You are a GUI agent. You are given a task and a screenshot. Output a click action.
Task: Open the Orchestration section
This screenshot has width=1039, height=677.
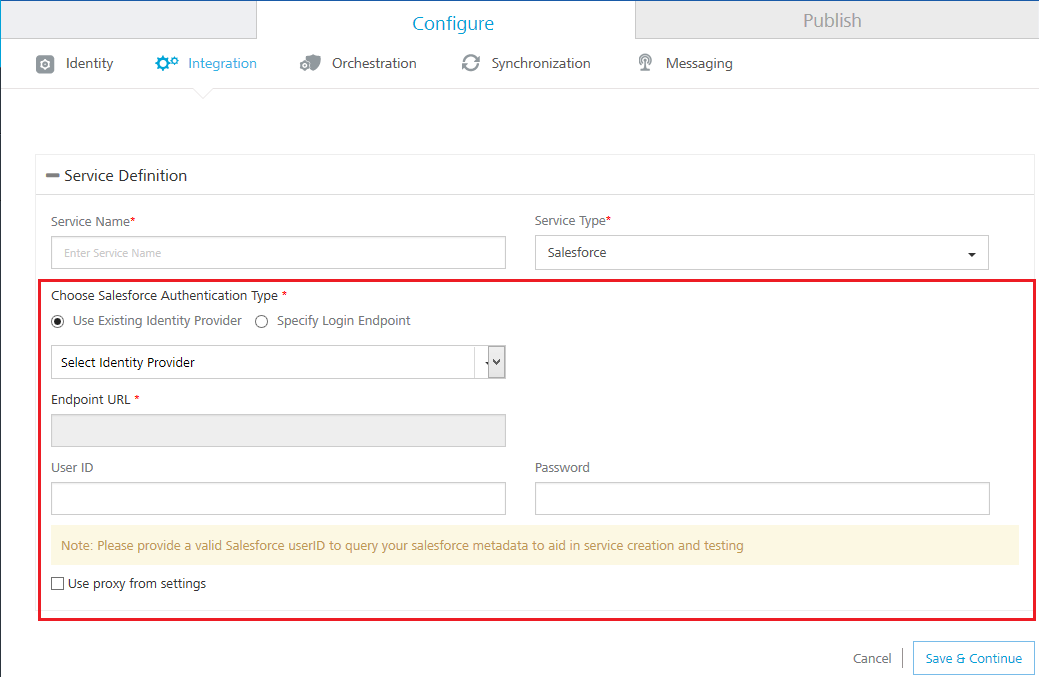coord(374,63)
